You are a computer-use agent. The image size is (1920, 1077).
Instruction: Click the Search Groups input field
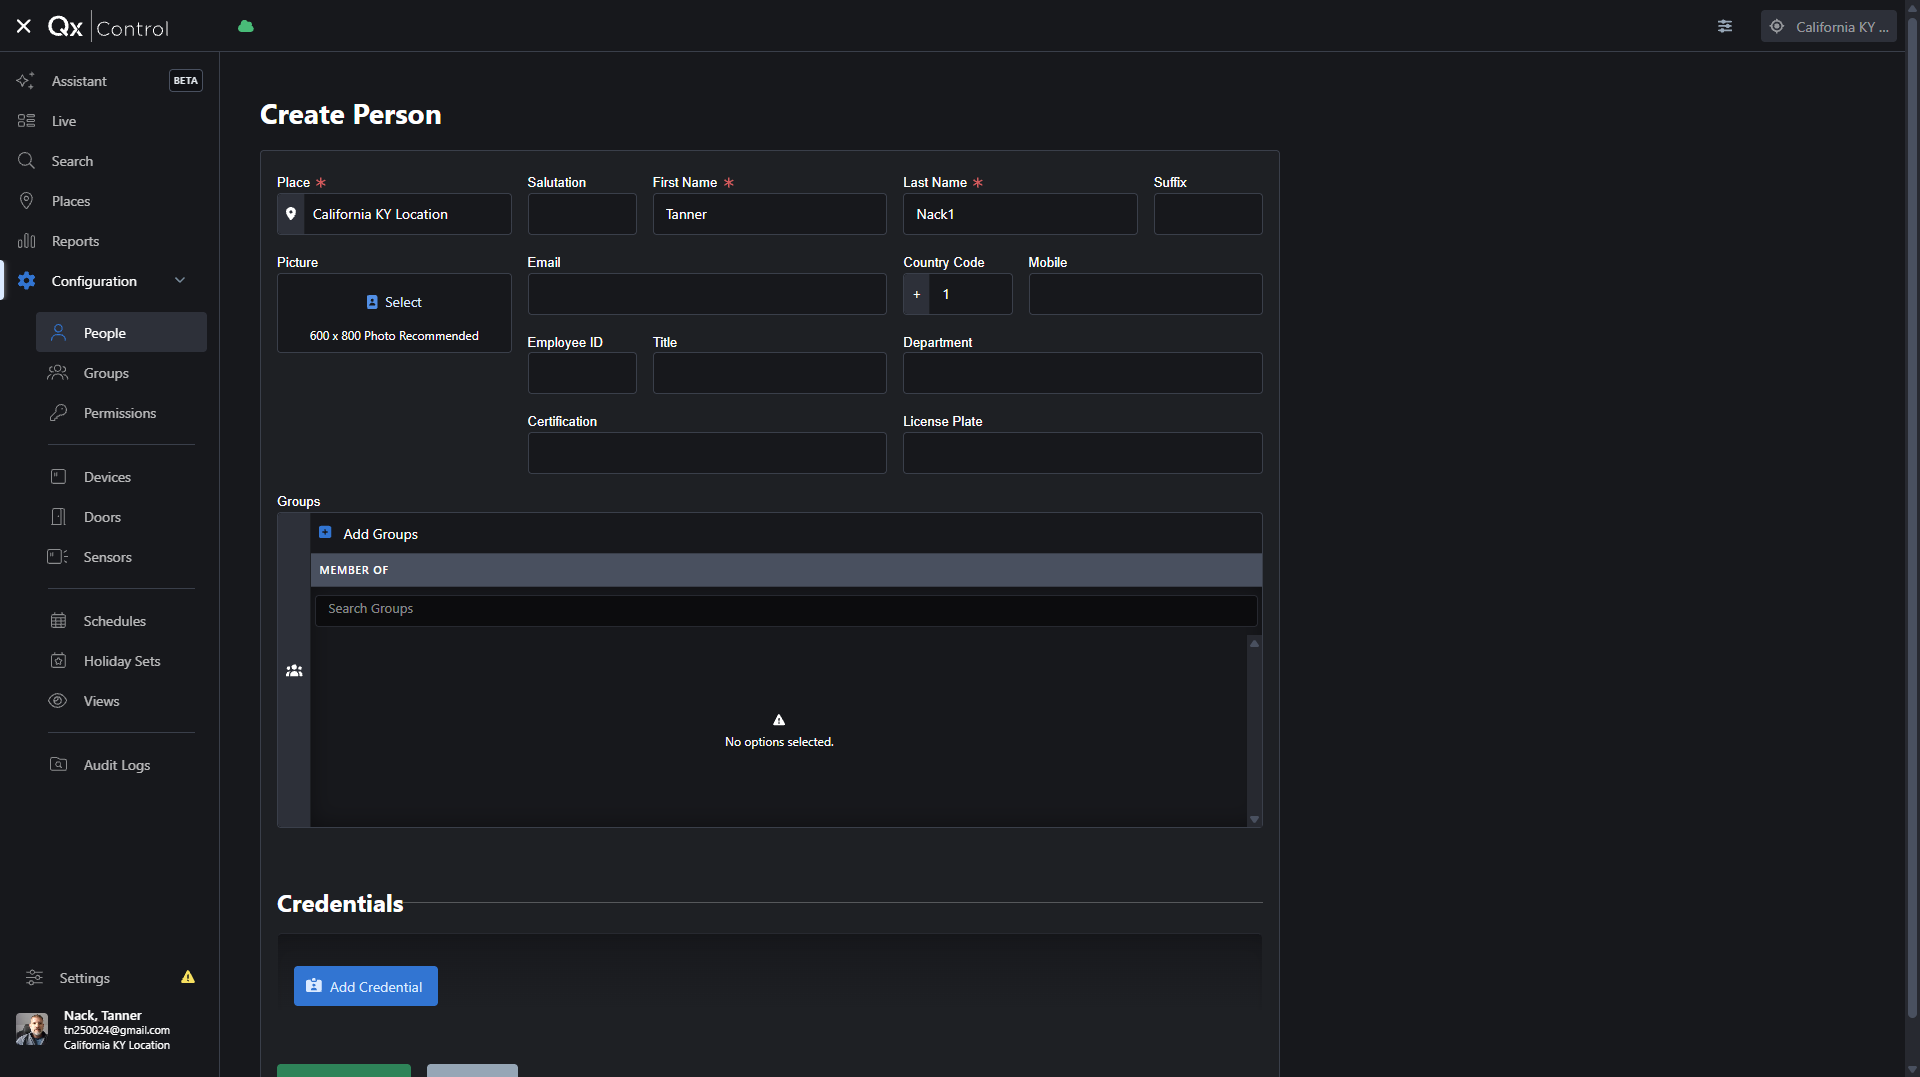tap(786, 609)
